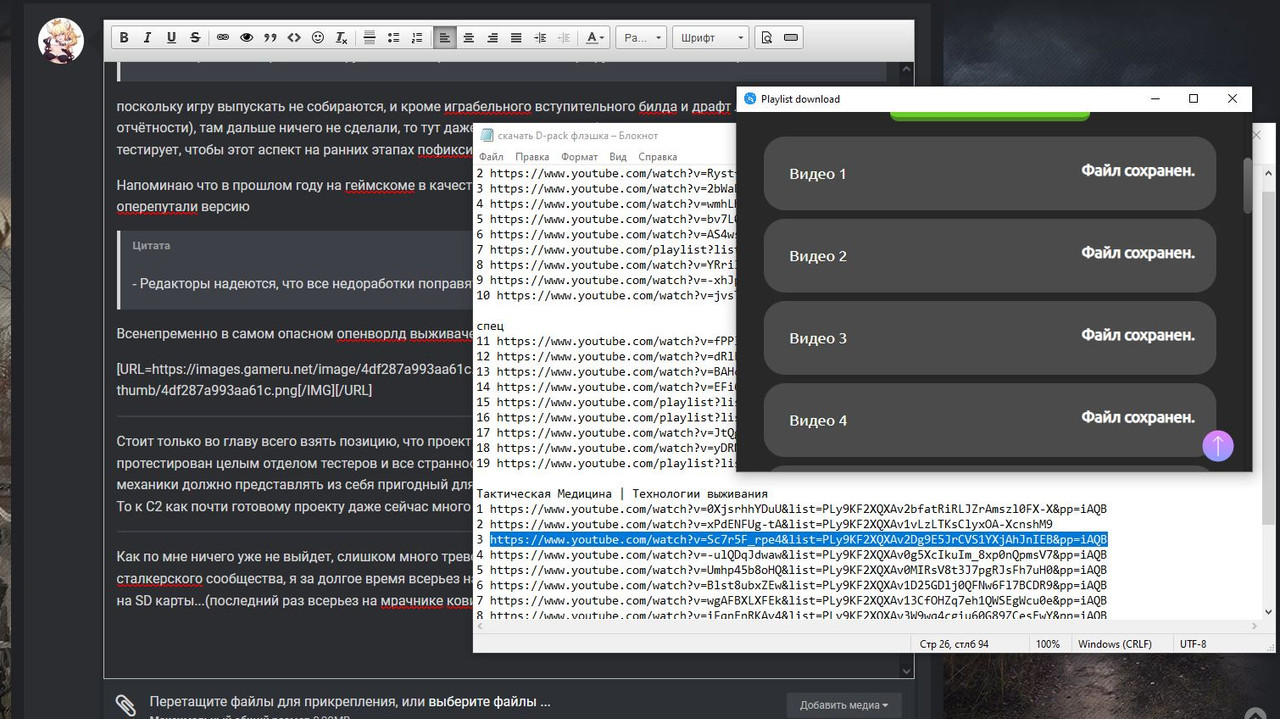Click the выберите файлы link
The height and width of the screenshot is (719, 1280).
[490, 701]
